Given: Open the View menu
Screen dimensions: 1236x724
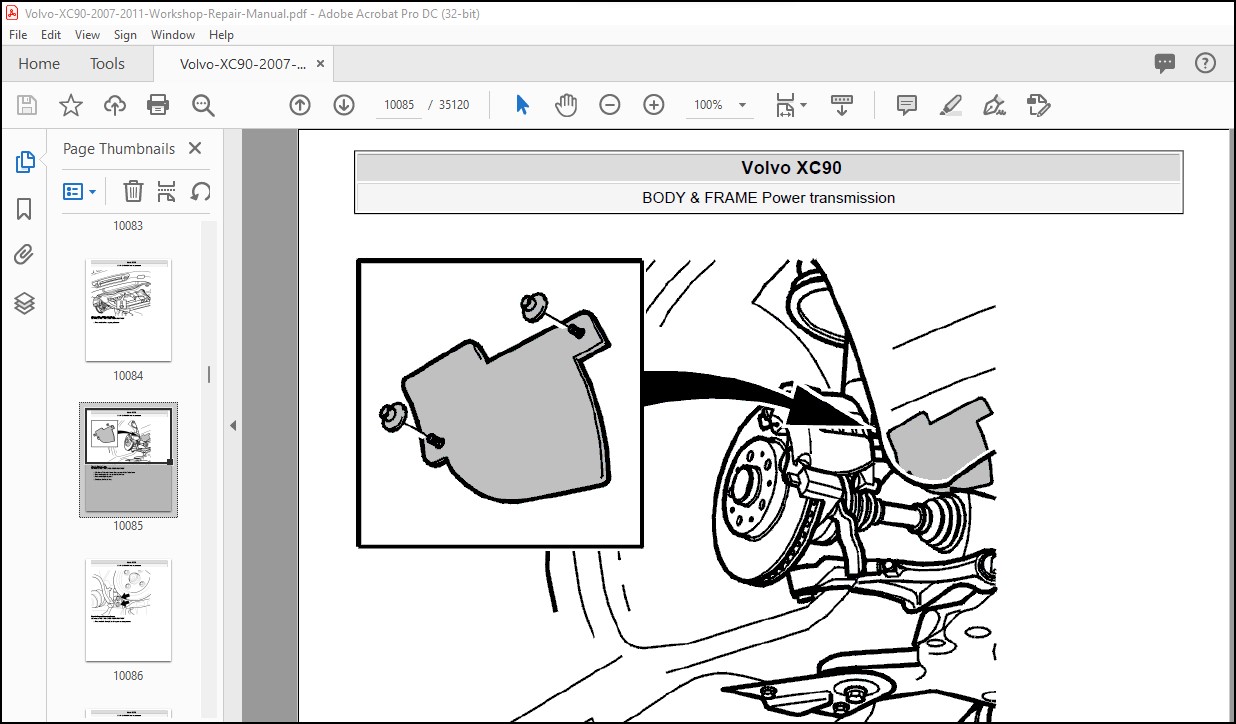Looking at the screenshot, I should pos(88,34).
